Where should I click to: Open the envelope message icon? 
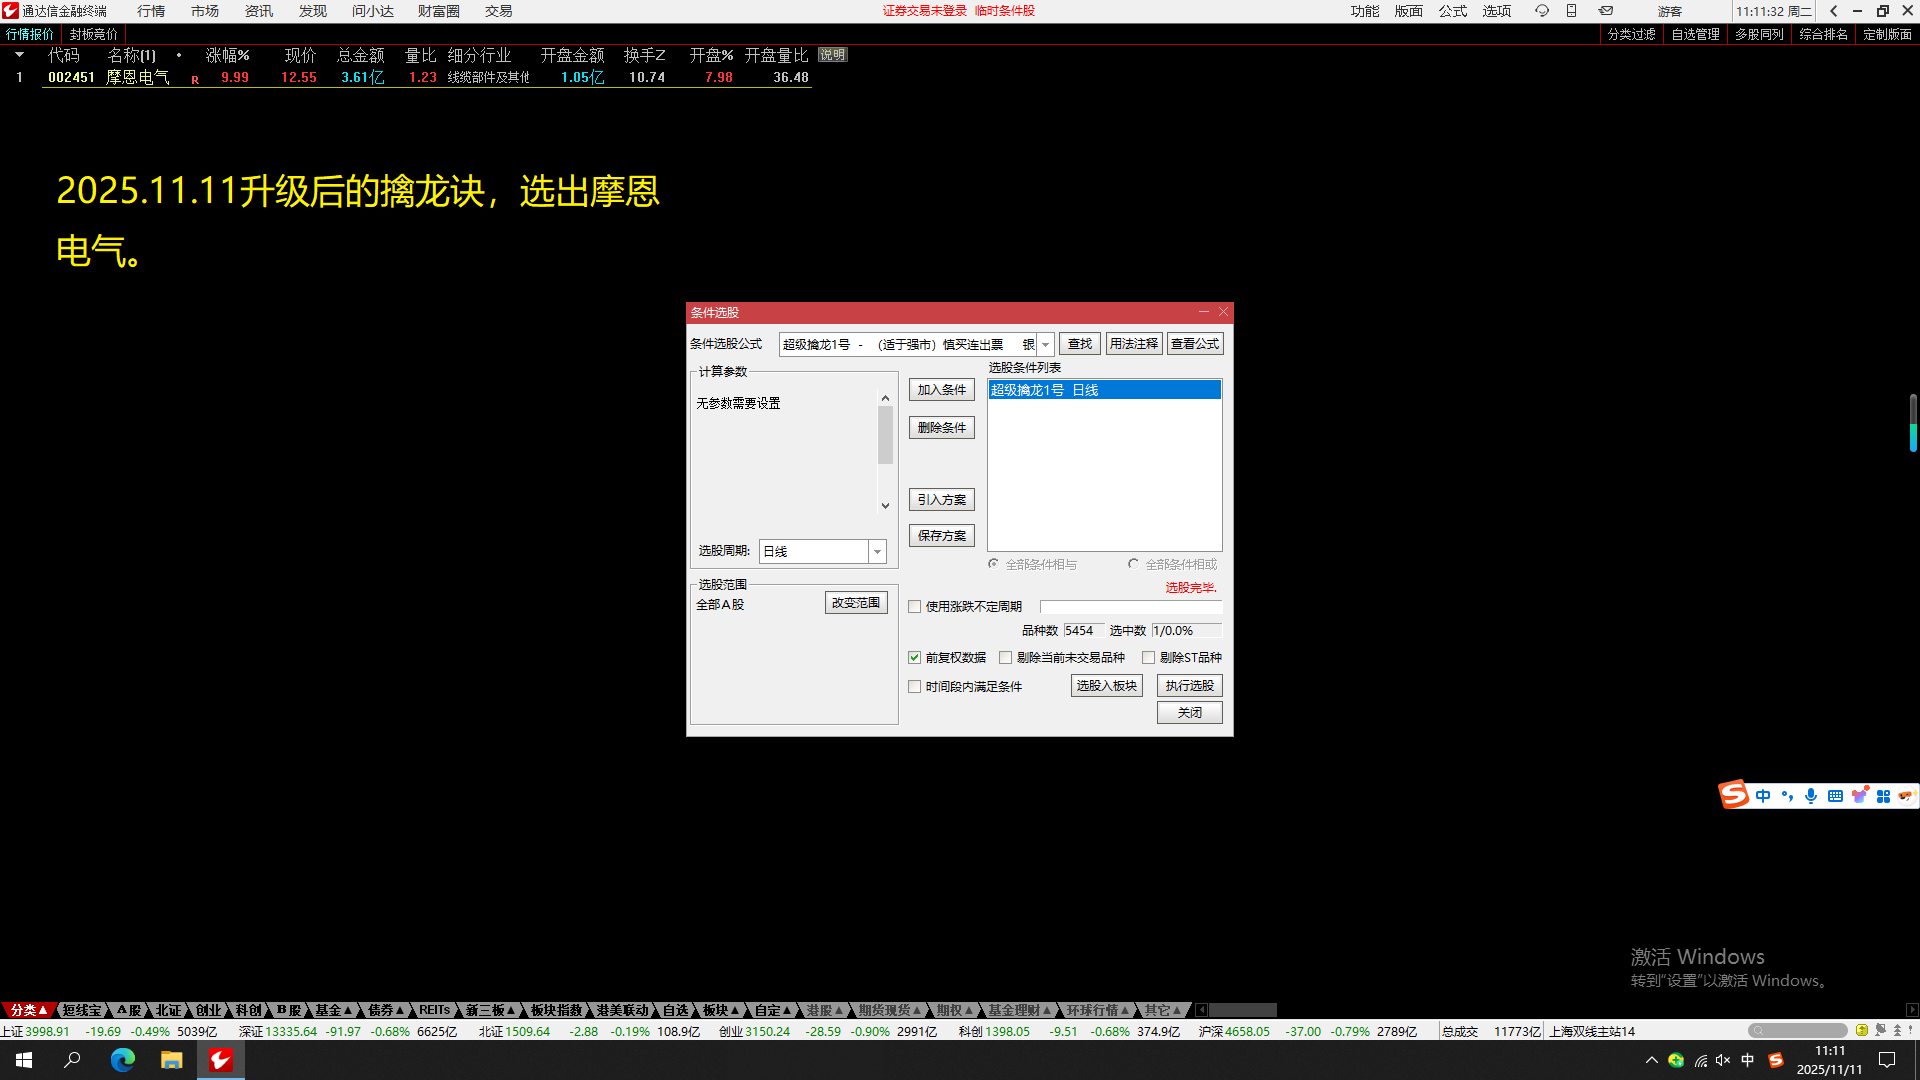click(x=1606, y=11)
